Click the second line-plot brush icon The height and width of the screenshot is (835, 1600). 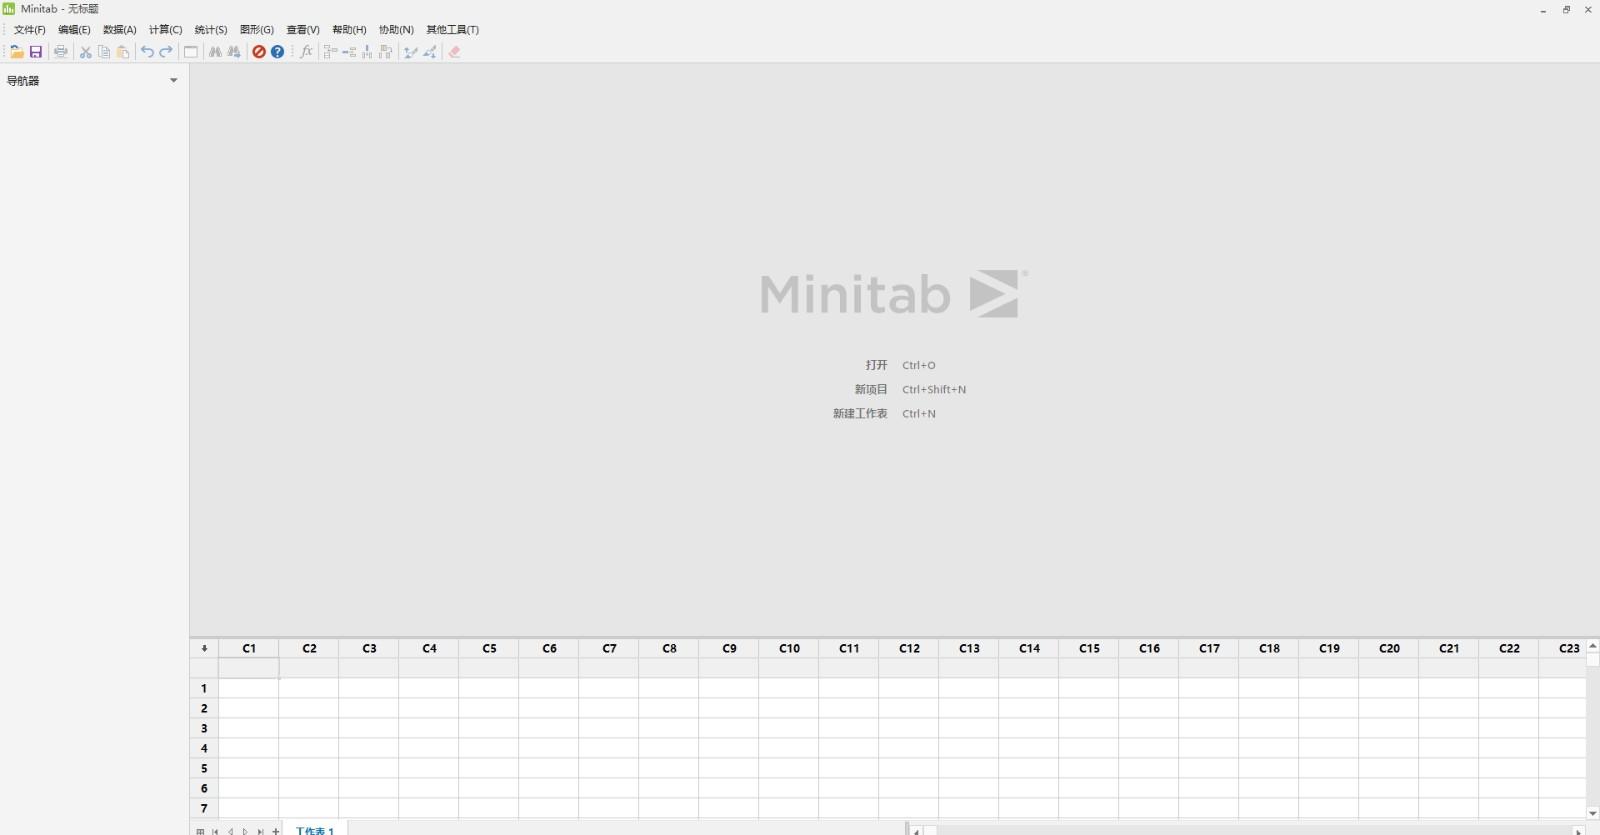click(430, 52)
